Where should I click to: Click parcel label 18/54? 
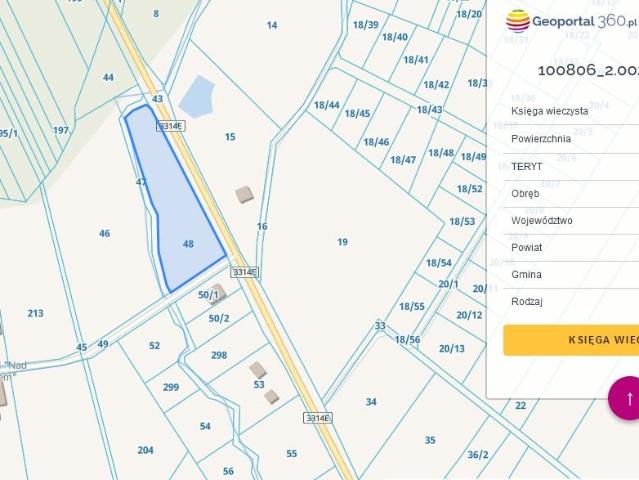click(x=438, y=263)
